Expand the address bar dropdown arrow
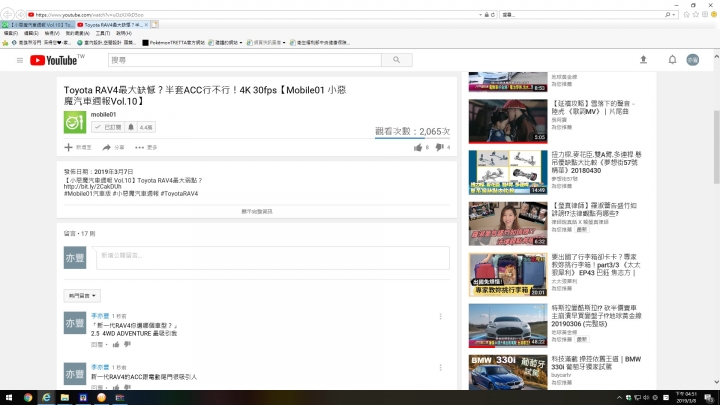 [x=480, y=15]
